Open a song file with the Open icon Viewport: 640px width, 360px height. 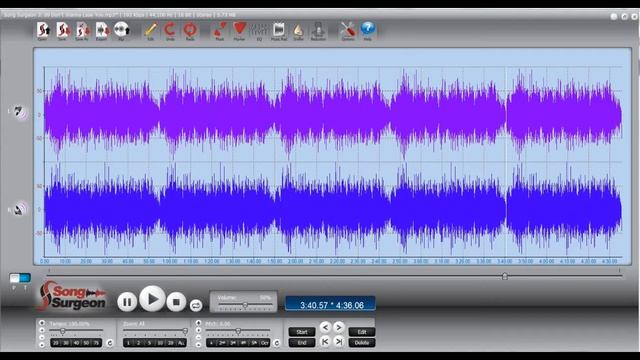pyautogui.click(x=42, y=31)
